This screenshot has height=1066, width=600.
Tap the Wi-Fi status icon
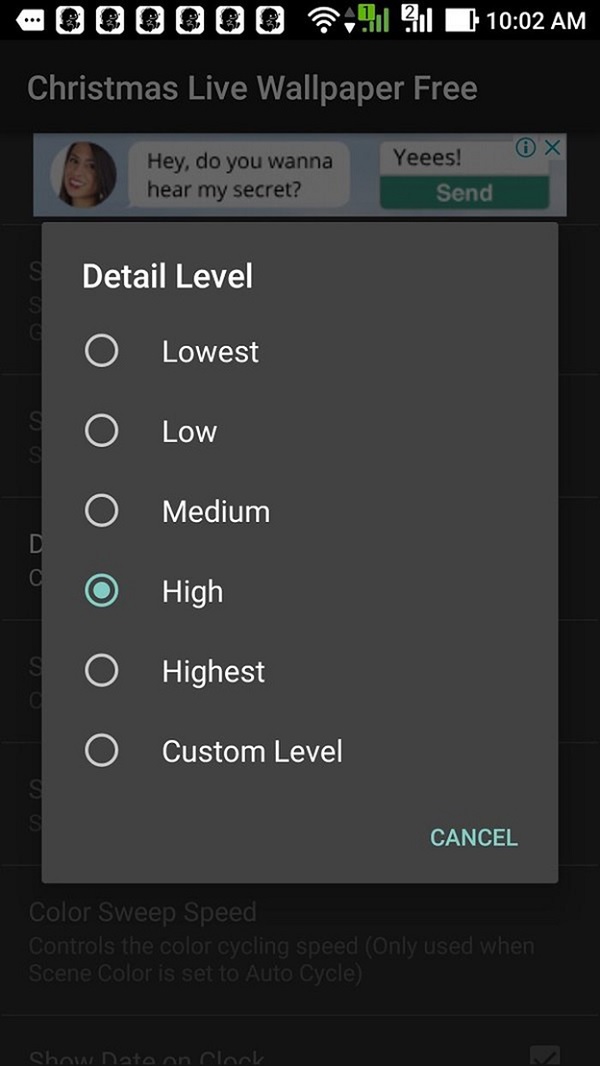323,19
